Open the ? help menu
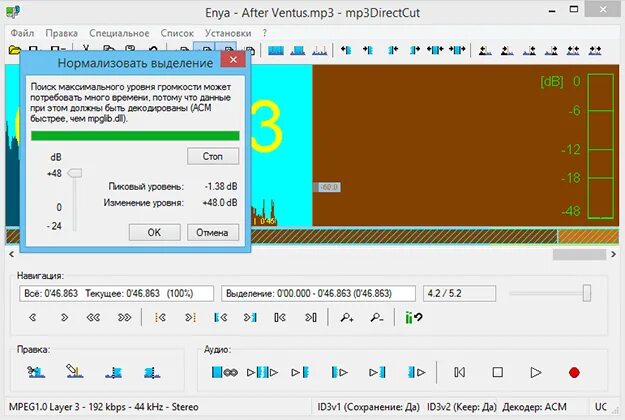This screenshot has height=420, width=625. tap(264, 33)
